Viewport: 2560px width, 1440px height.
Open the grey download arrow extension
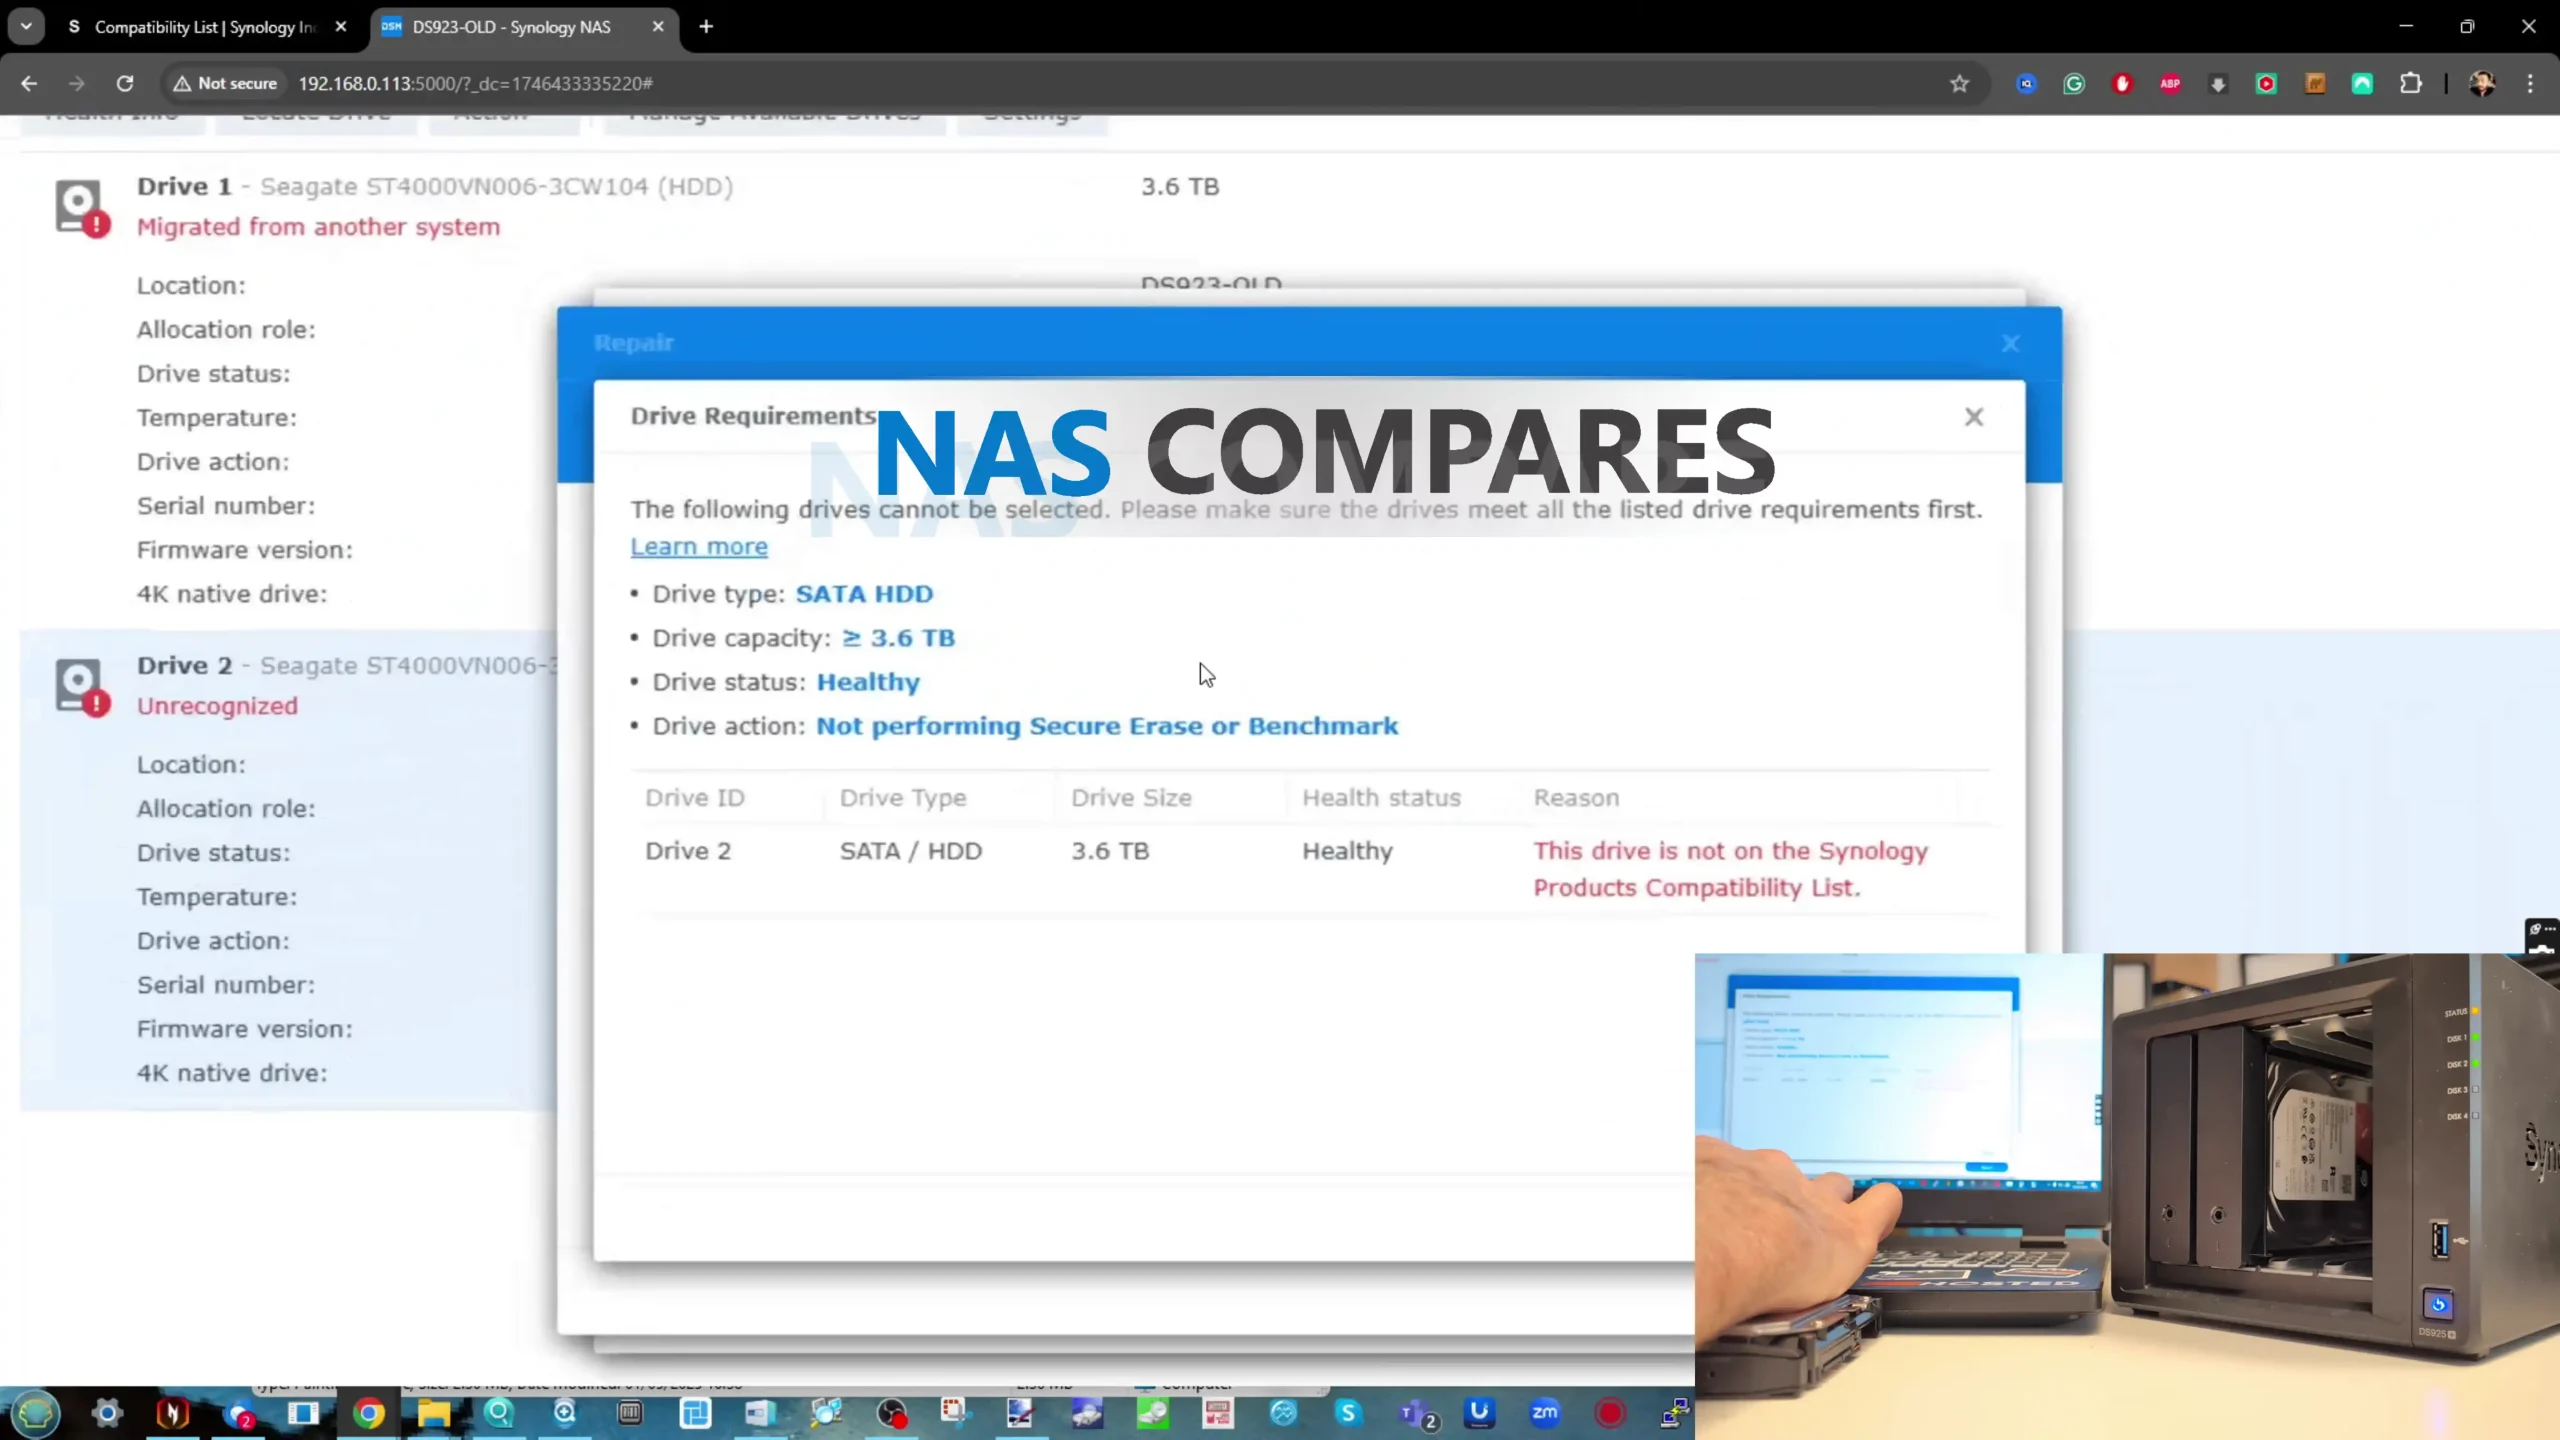(x=2218, y=84)
